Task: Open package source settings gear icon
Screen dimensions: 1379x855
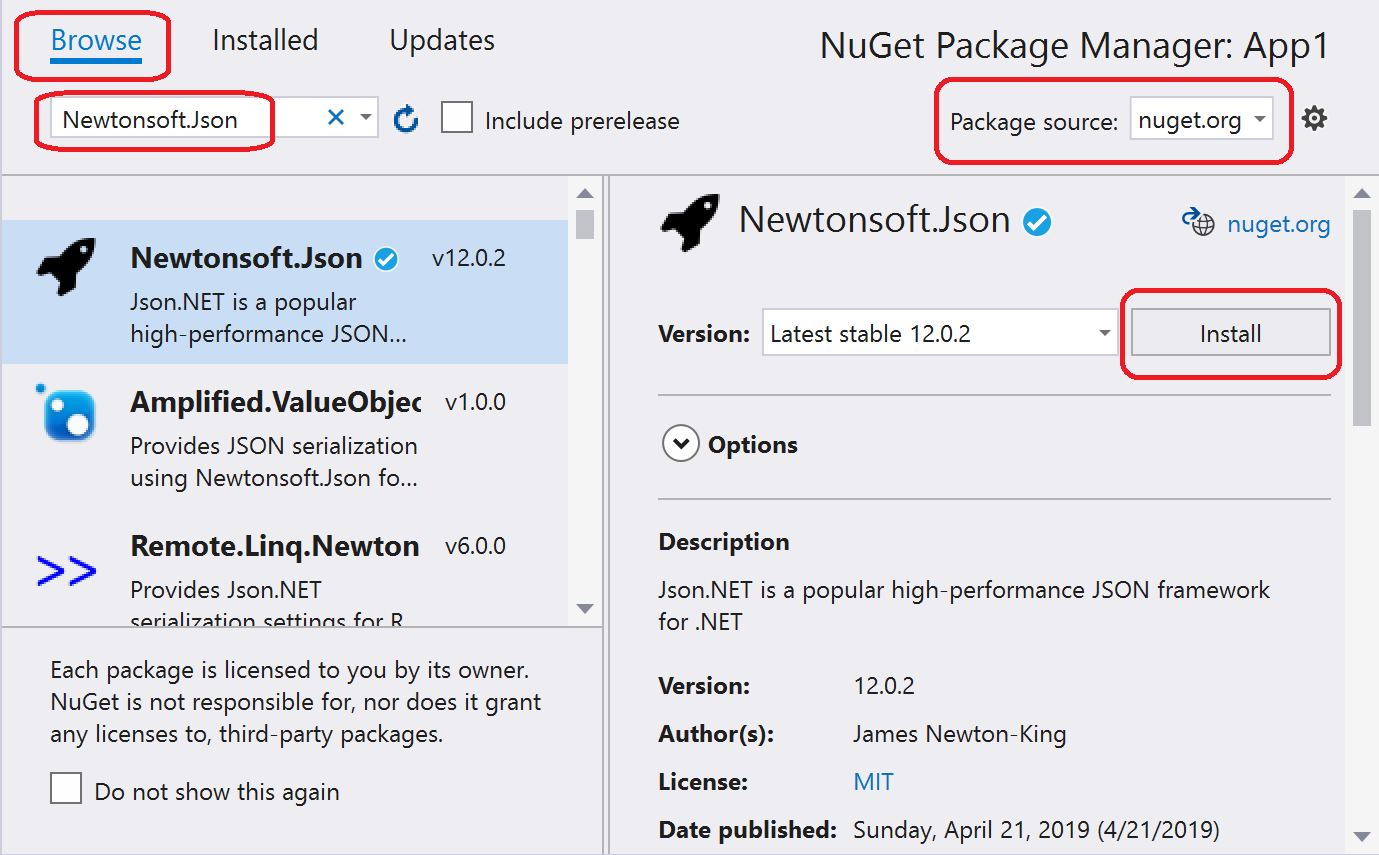Action: point(1314,119)
